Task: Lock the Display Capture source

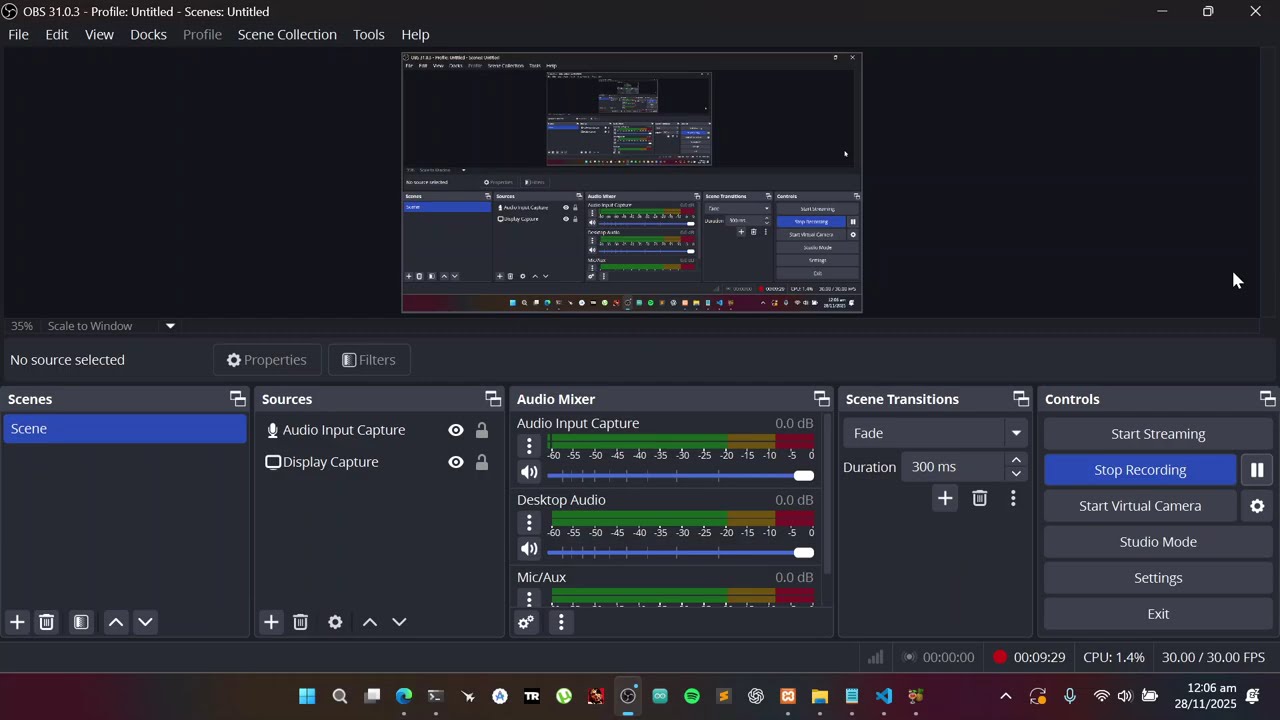Action: [482, 462]
